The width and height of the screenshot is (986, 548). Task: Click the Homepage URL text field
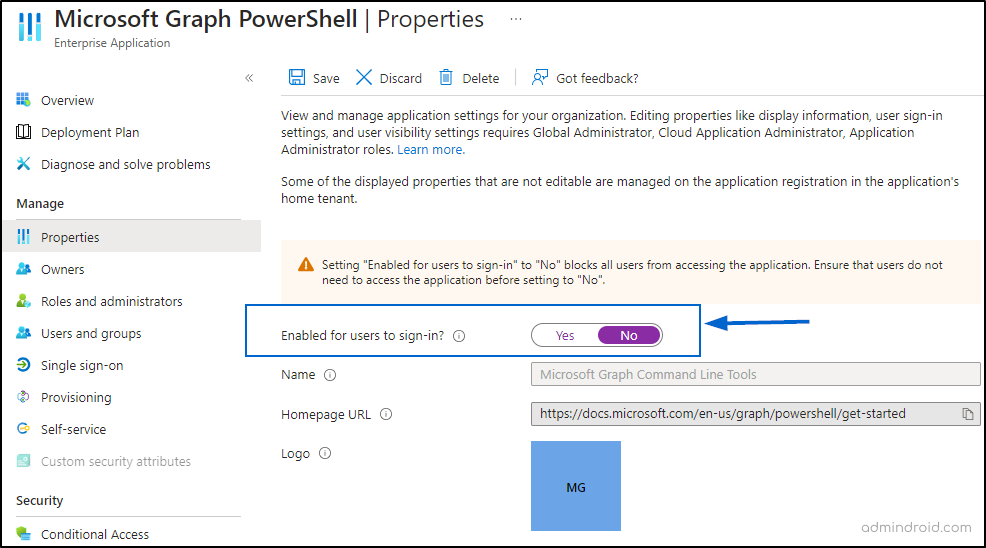click(x=755, y=414)
